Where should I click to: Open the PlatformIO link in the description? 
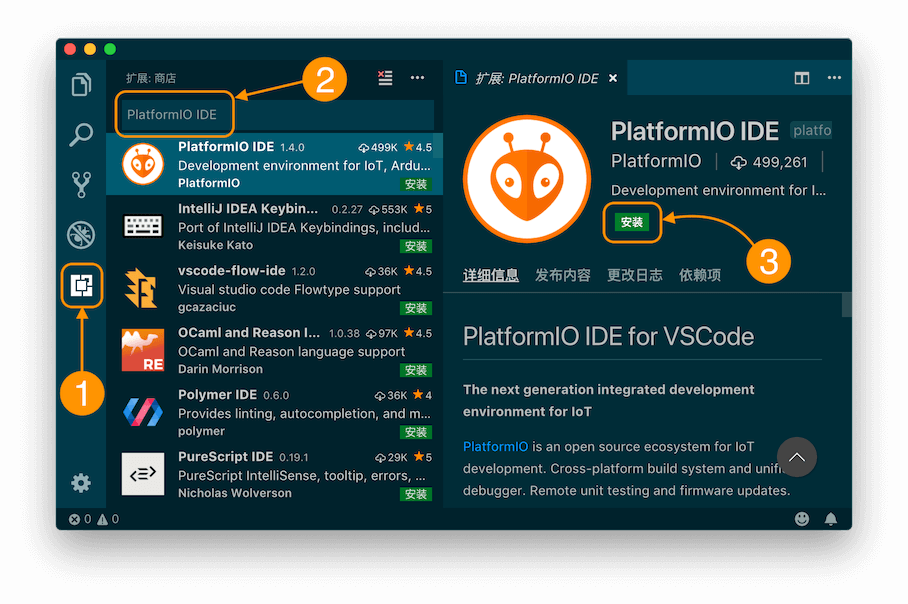pyautogui.click(x=495, y=446)
